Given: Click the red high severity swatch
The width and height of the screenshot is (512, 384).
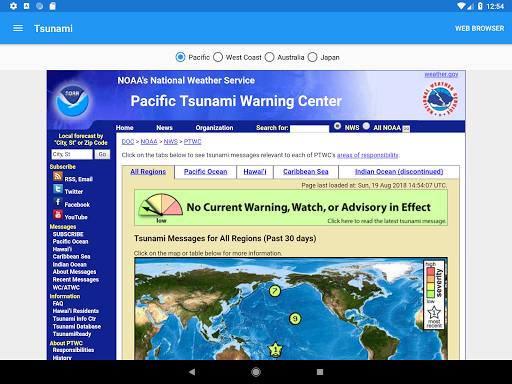Looking at the screenshot, I should (x=430, y=271).
